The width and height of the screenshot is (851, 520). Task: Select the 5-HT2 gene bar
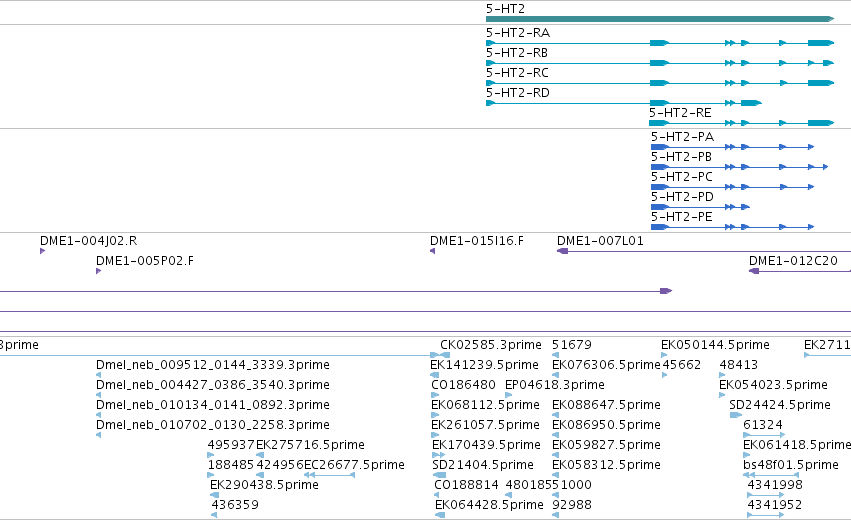[659, 19]
